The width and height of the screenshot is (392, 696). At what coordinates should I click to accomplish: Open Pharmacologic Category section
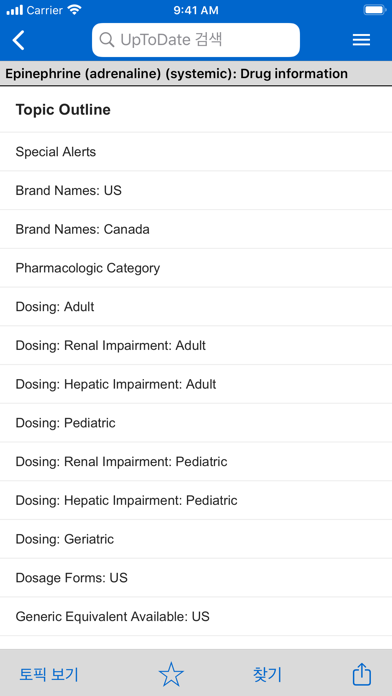[x=196, y=268]
